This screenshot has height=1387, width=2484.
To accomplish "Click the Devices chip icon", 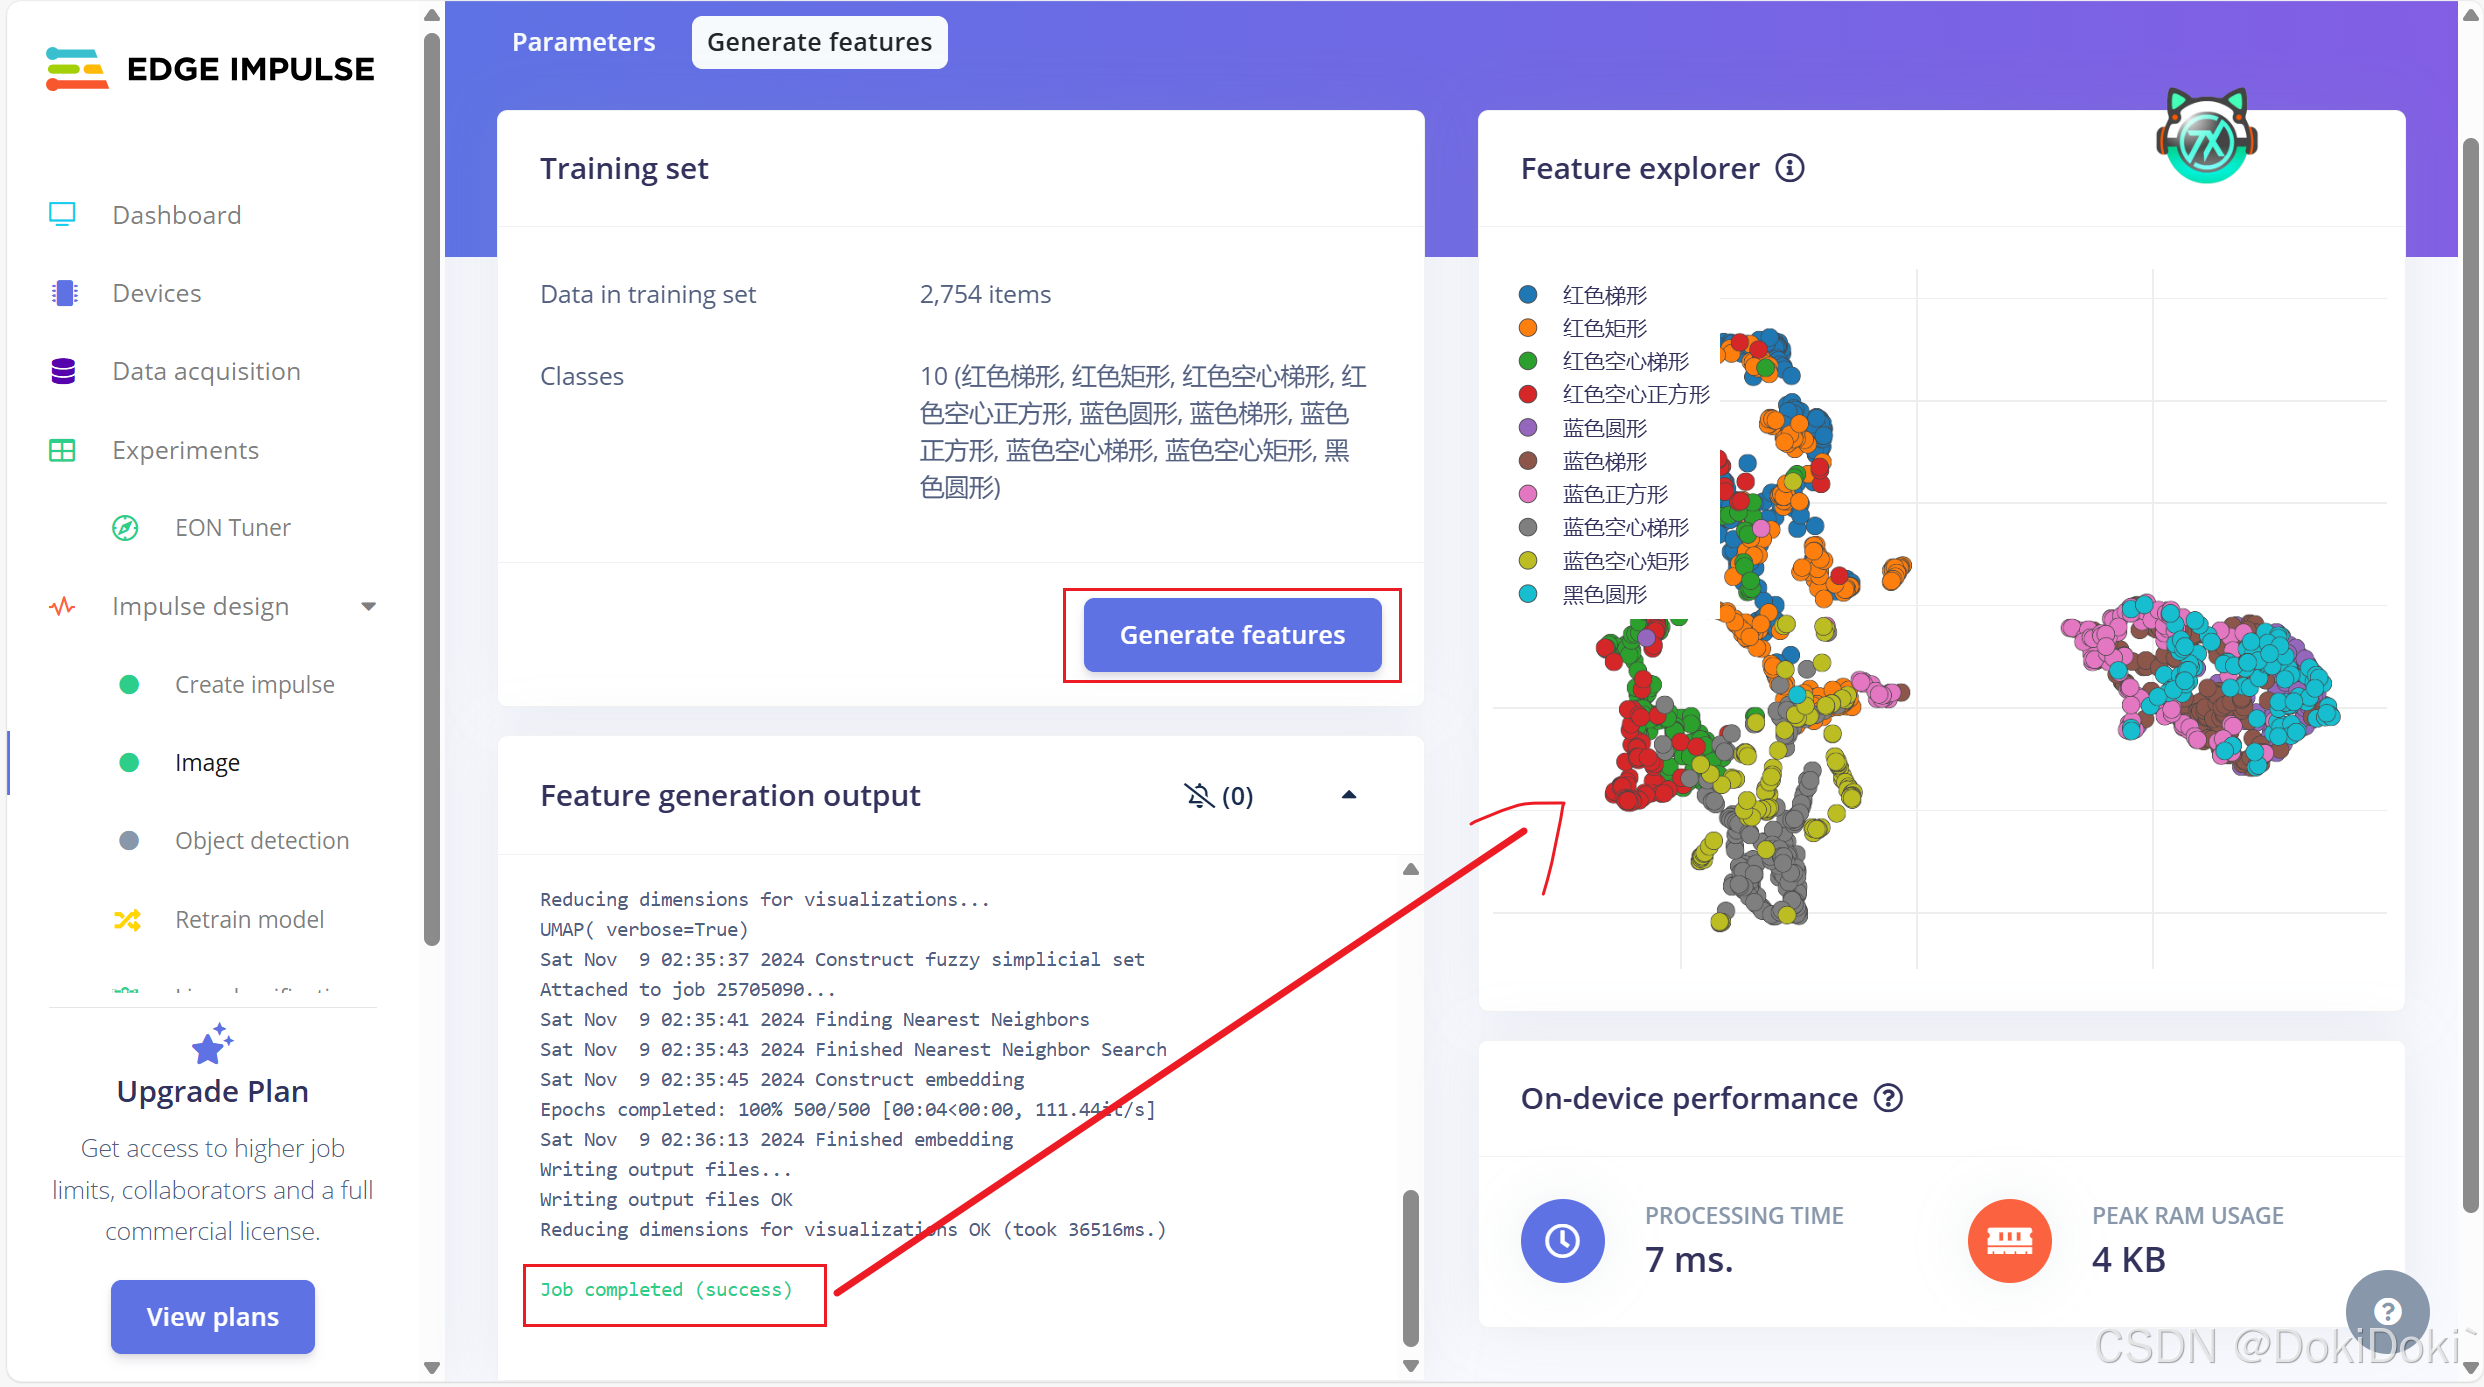I will click(64, 293).
